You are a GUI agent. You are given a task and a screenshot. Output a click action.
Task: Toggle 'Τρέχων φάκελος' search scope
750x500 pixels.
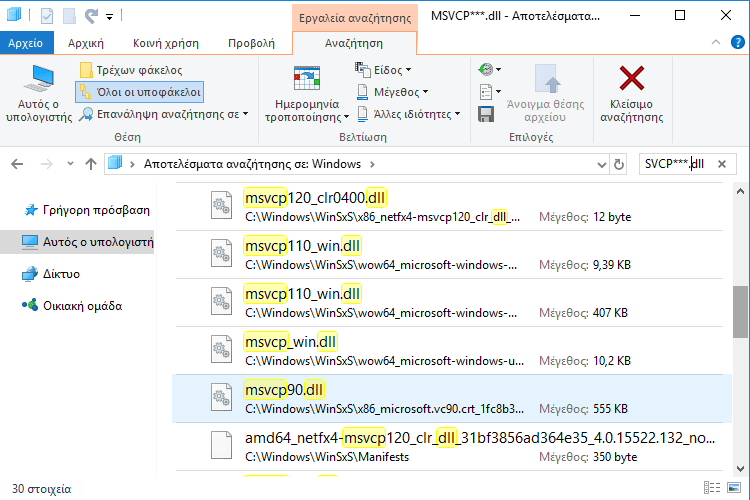pos(130,70)
